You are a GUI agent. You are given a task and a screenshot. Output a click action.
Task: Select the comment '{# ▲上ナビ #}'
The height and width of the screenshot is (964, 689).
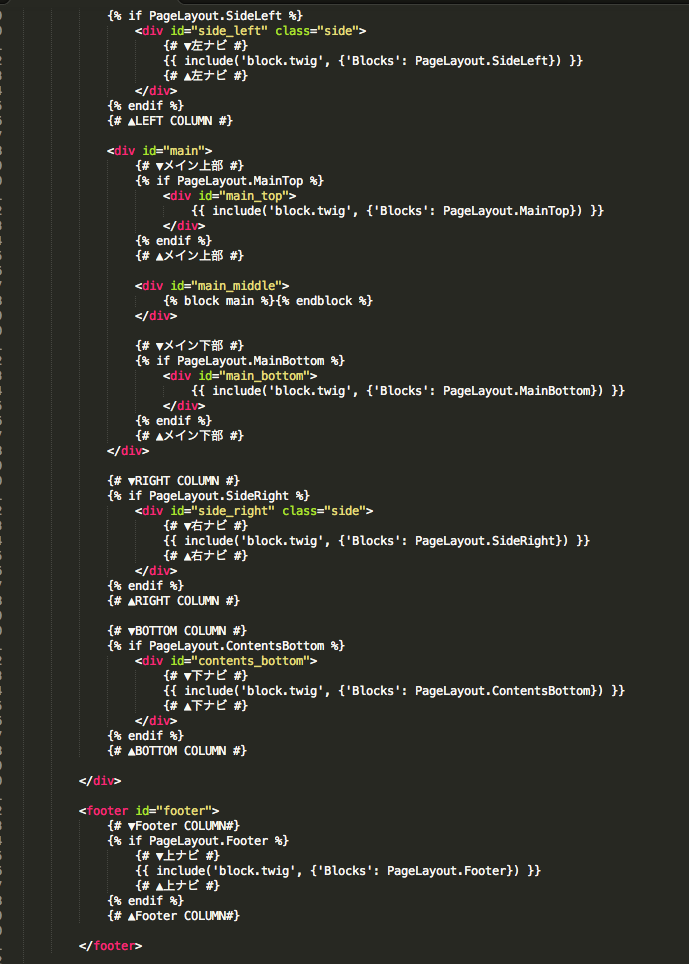[178, 886]
